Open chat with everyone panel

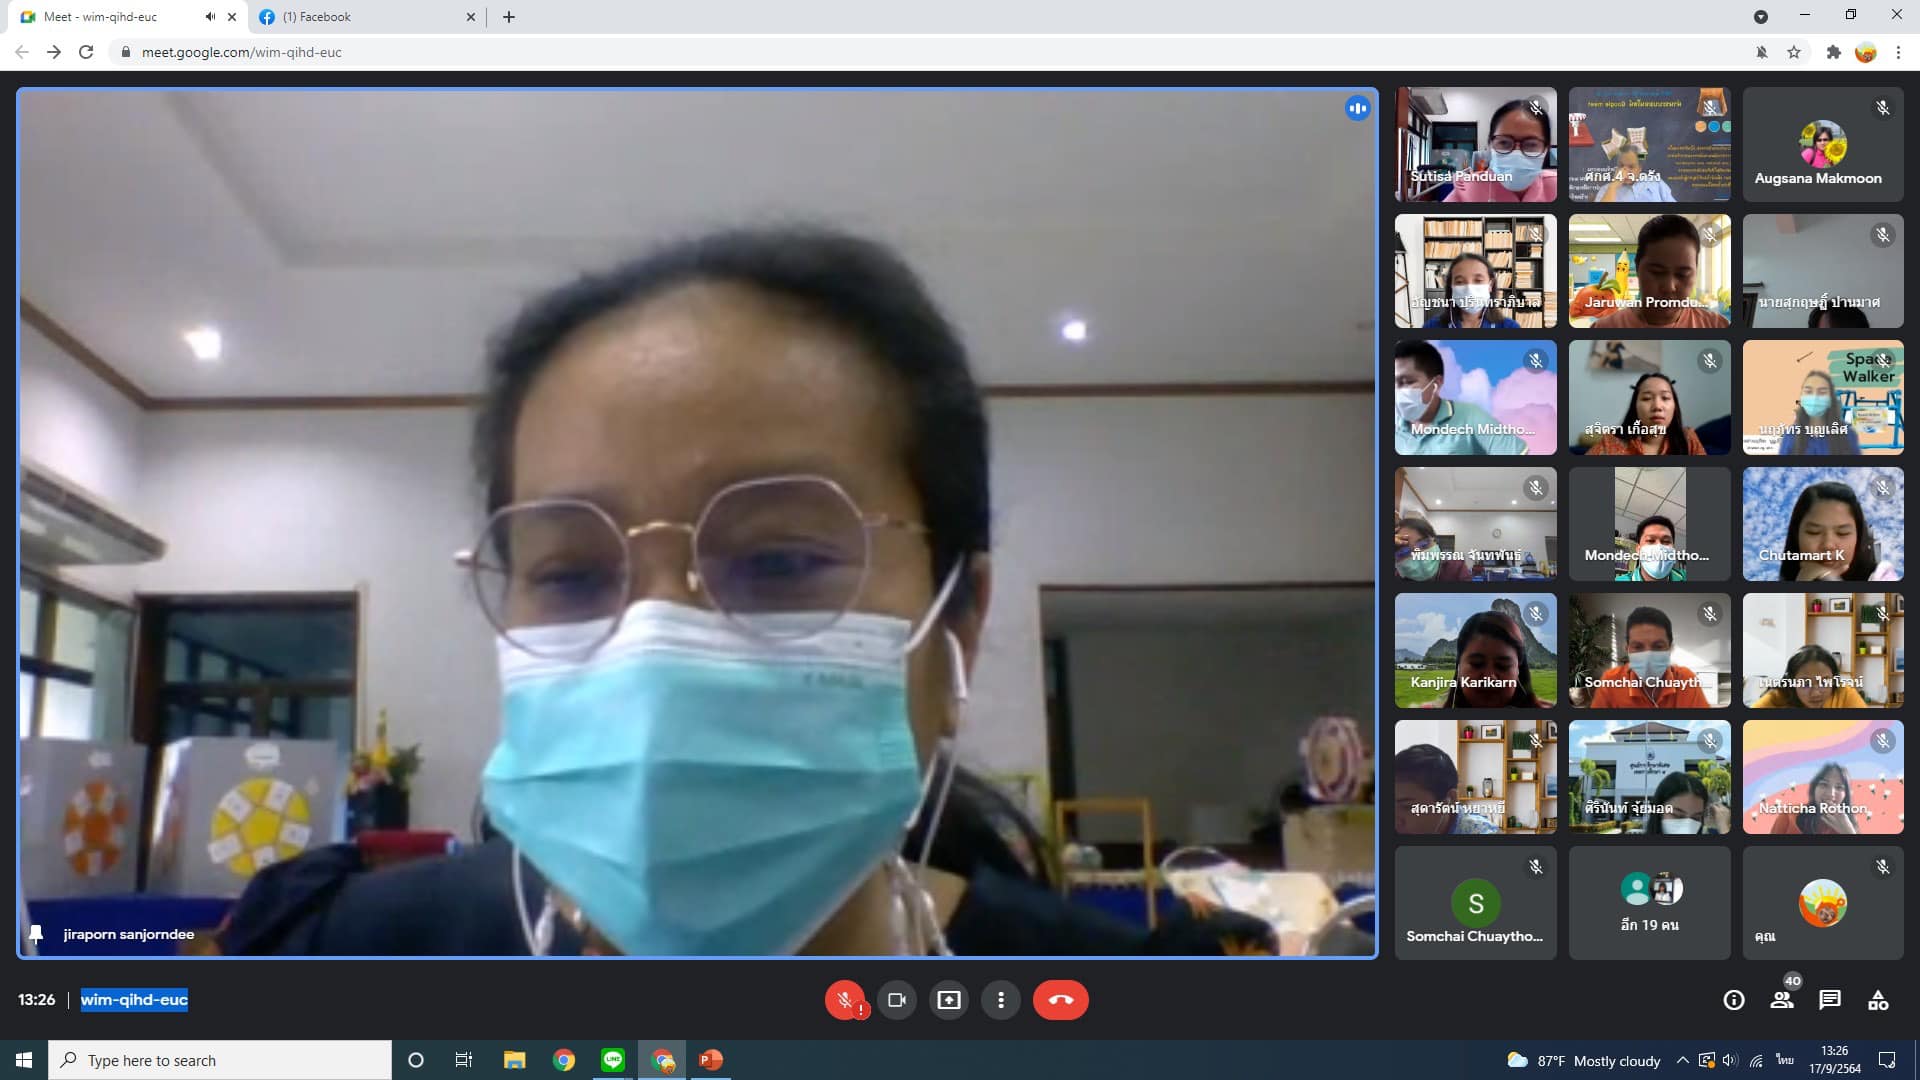pos(1830,1000)
